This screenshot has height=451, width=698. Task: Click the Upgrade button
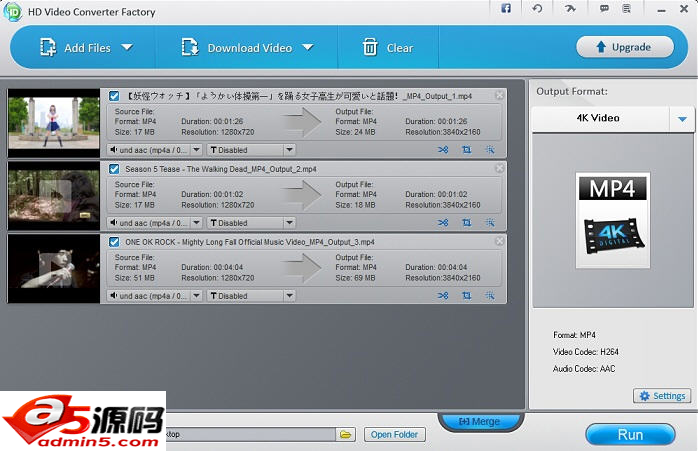pos(625,47)
